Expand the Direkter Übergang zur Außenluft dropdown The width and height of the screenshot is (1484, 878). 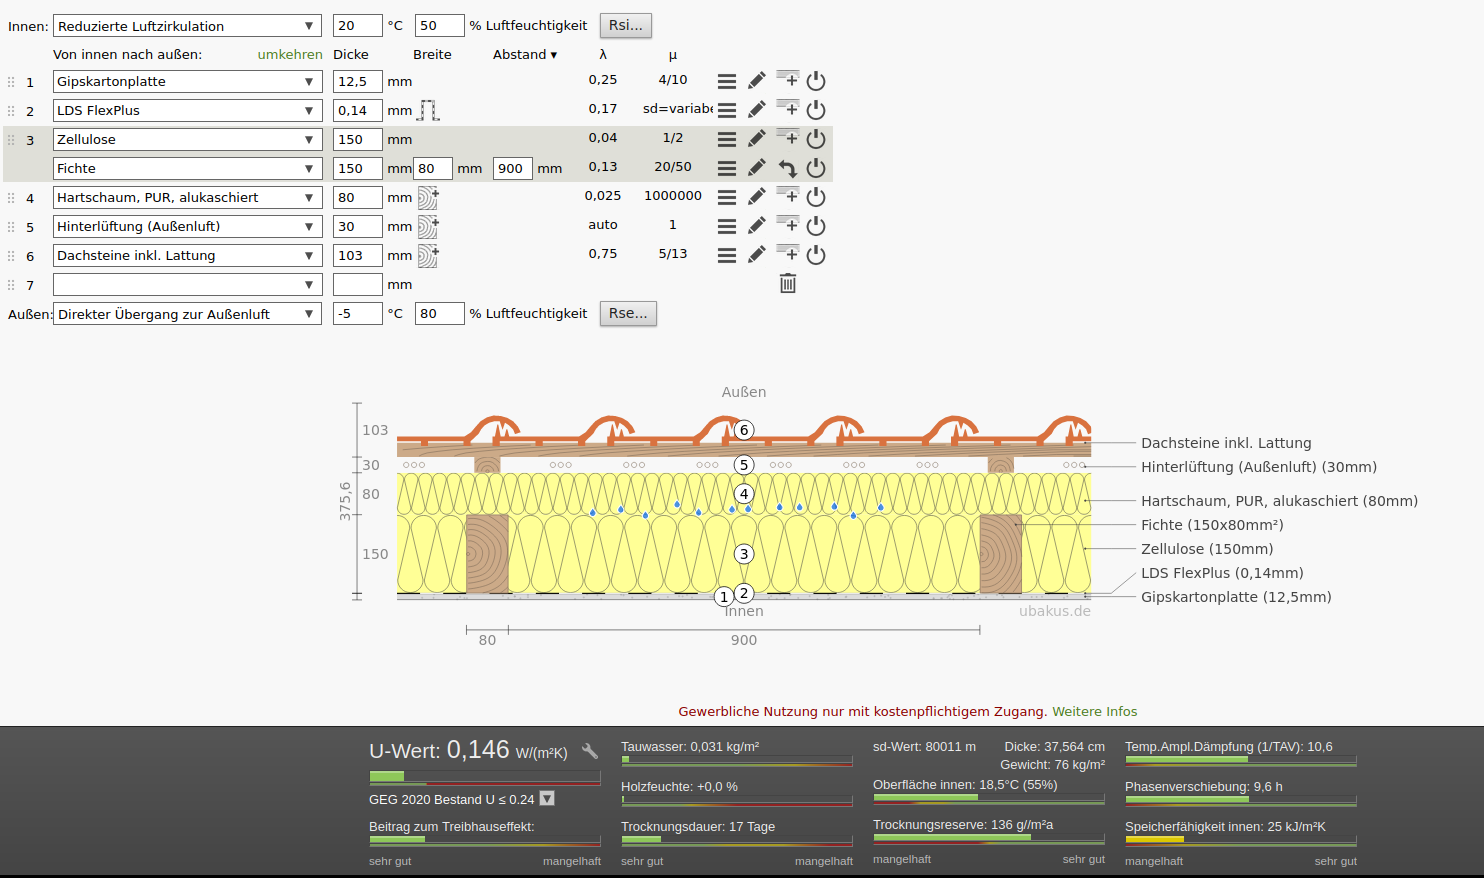pos(187,314)
